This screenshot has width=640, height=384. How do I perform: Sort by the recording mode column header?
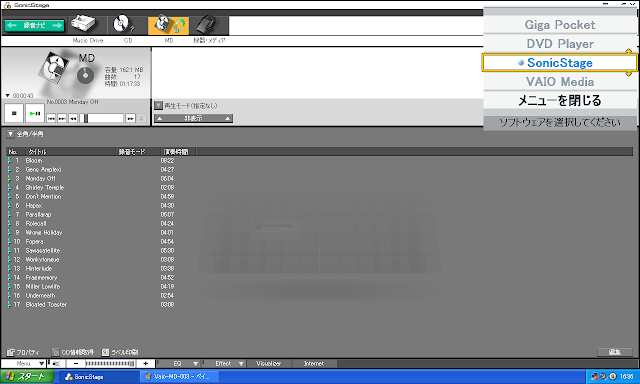point(139,152)
